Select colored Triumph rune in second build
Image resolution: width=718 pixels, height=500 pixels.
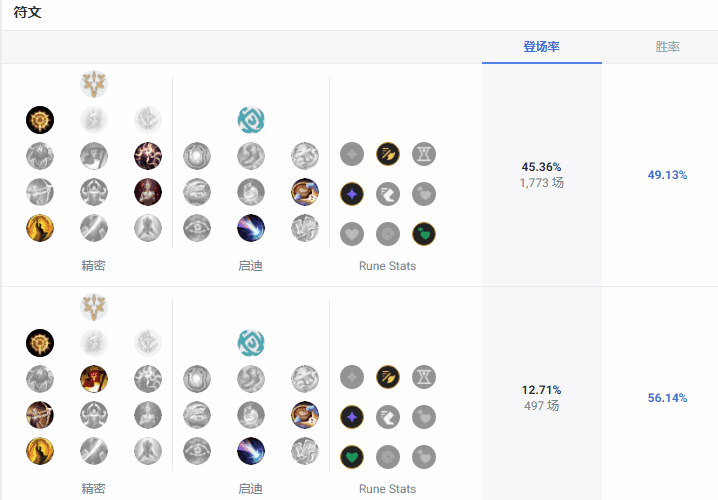click(x=94, y=379)
